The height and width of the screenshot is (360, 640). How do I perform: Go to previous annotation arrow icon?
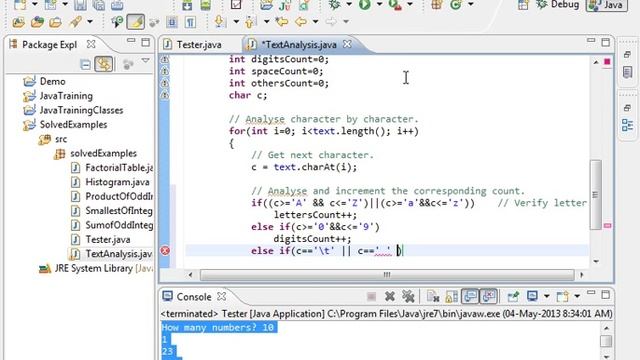[x=251, y=22]
